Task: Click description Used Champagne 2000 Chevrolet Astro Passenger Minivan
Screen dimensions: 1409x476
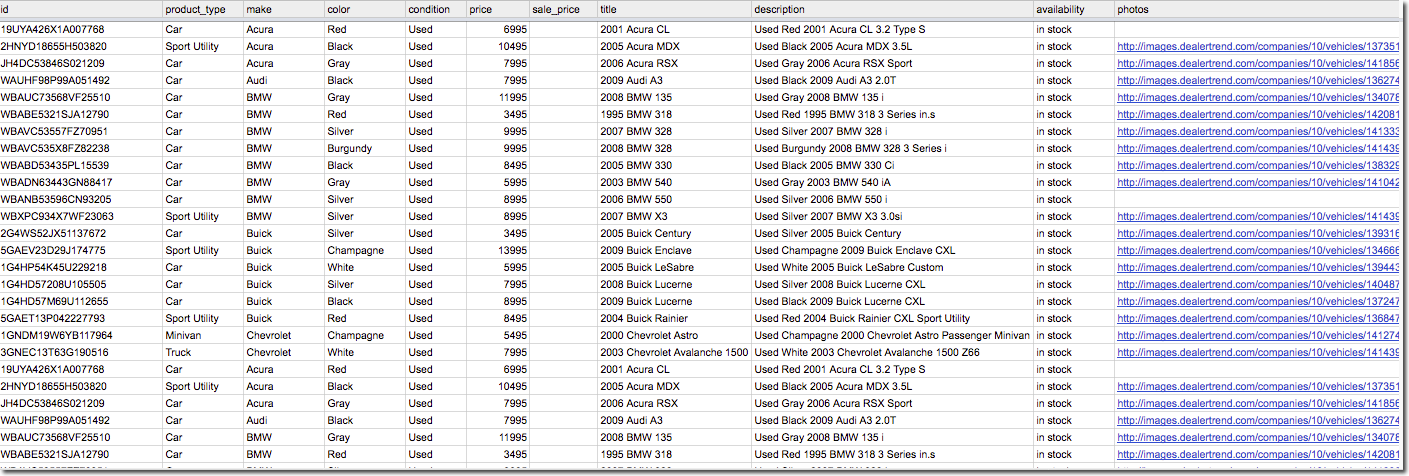Action: click(x=892, y=335)
